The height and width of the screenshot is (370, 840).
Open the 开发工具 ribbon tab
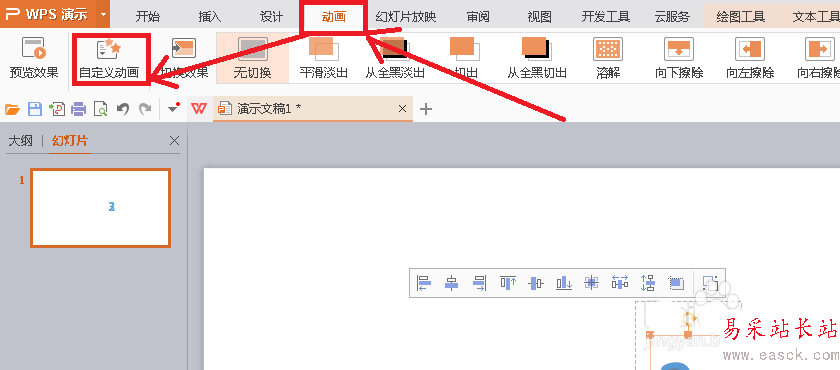tap(606, 17)
